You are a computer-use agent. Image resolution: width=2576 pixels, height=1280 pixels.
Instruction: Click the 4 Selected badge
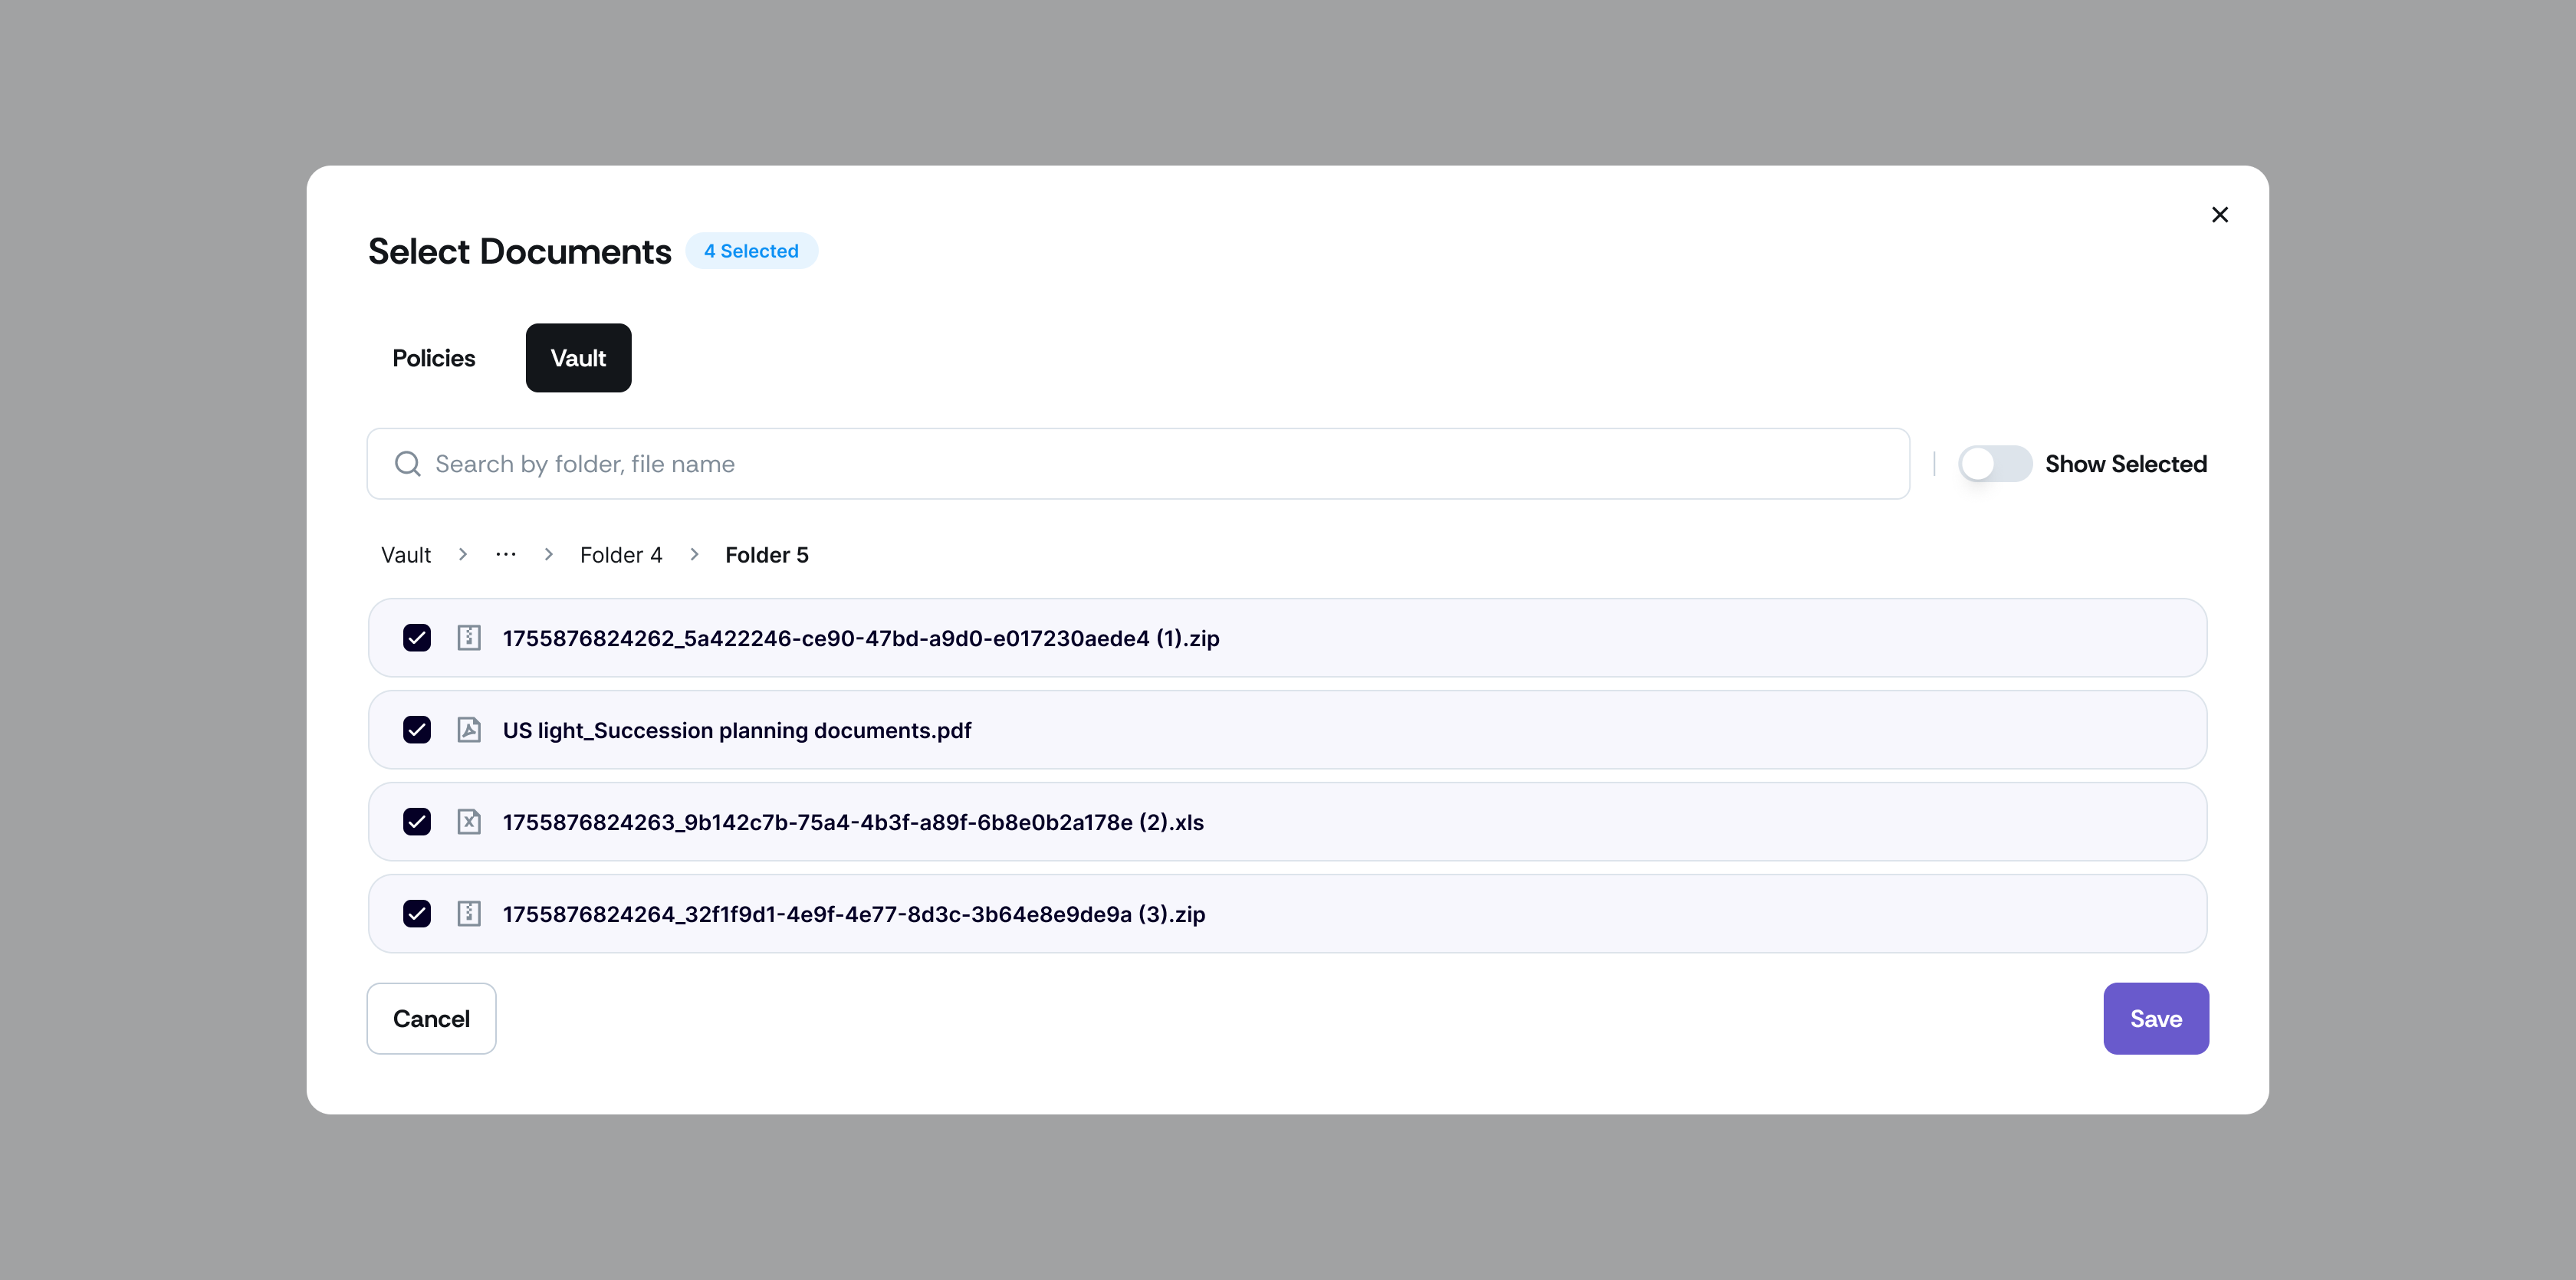(751, 251)
